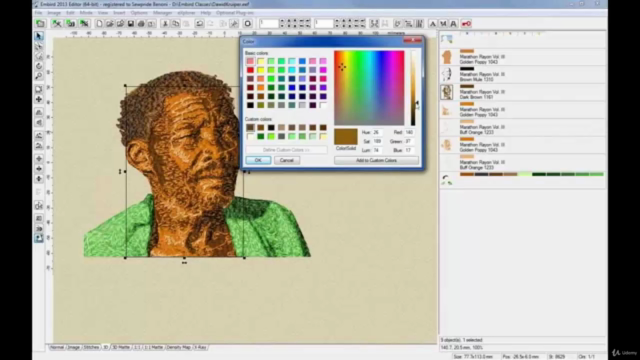Image resolution: width=640 pixels, height=360 pixels.
Task: Click Add to Custom Colors button
Action: click(x=376, y=160)
